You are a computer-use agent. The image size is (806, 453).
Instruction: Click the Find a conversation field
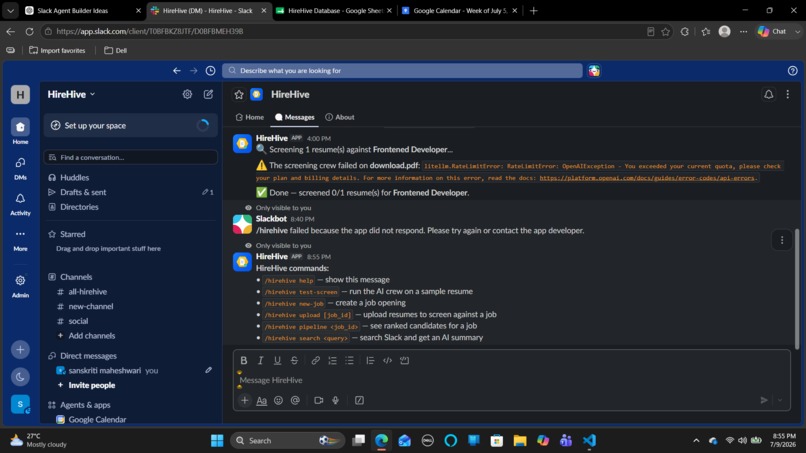click(x=131, y=157)
